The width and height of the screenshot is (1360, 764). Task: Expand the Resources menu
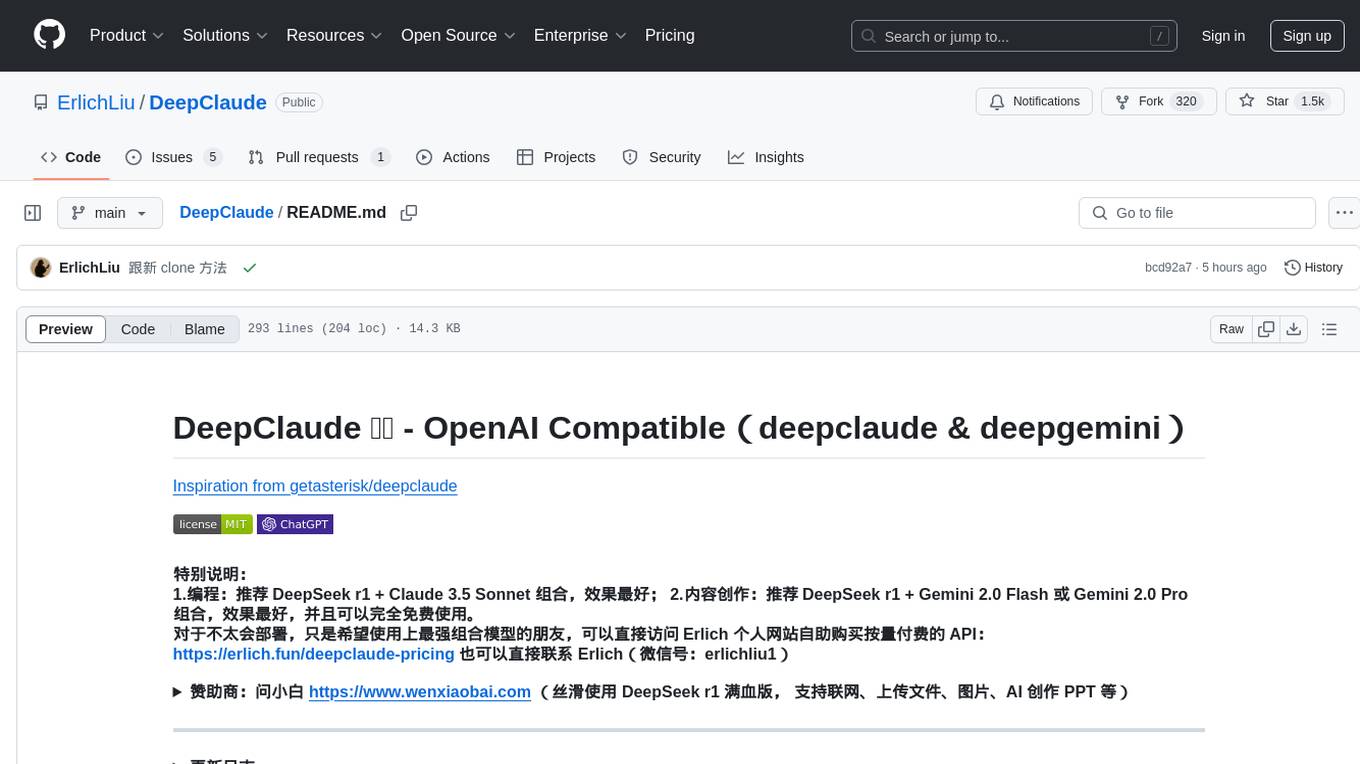click(334, 35)
